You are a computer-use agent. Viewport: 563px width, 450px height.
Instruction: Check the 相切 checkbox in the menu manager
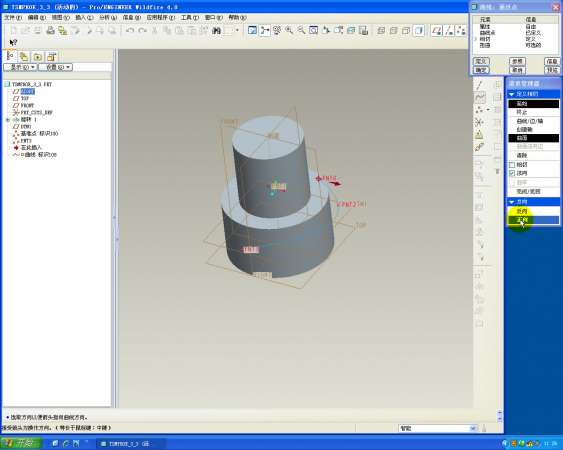(x=512, y=165)
